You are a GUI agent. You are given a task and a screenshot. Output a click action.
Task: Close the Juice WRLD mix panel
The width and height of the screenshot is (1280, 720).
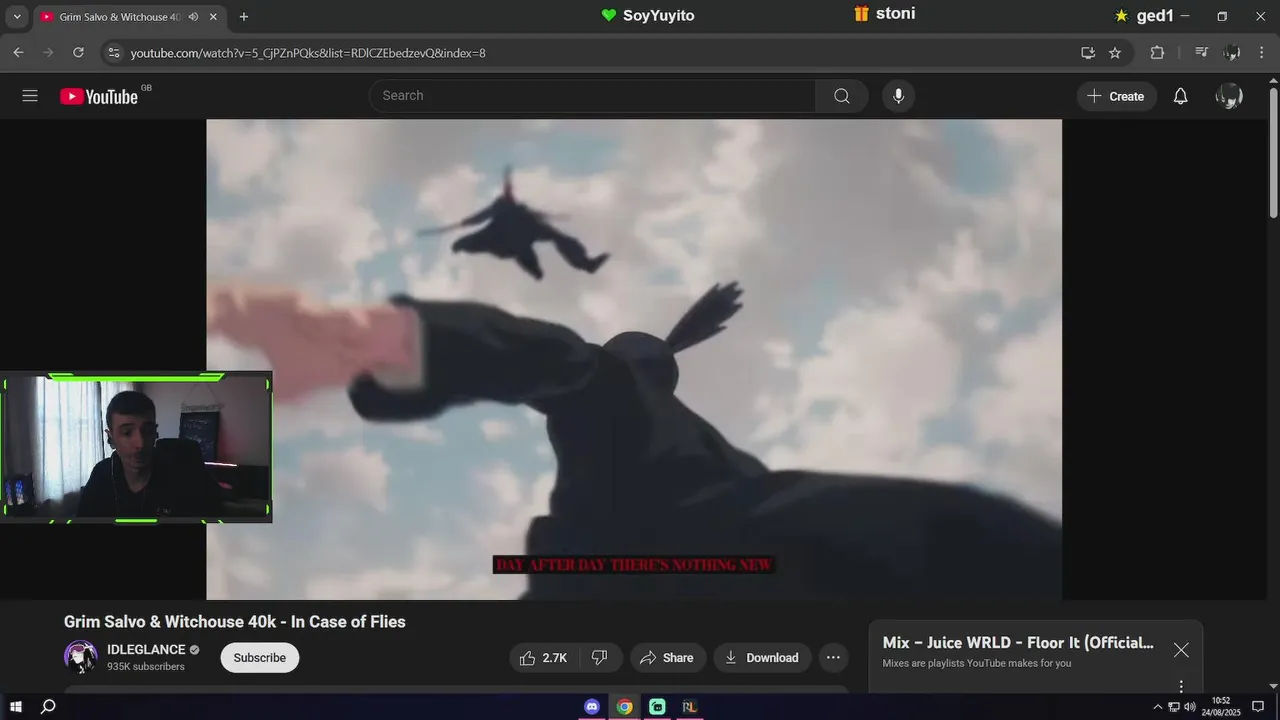point(1181,650)
